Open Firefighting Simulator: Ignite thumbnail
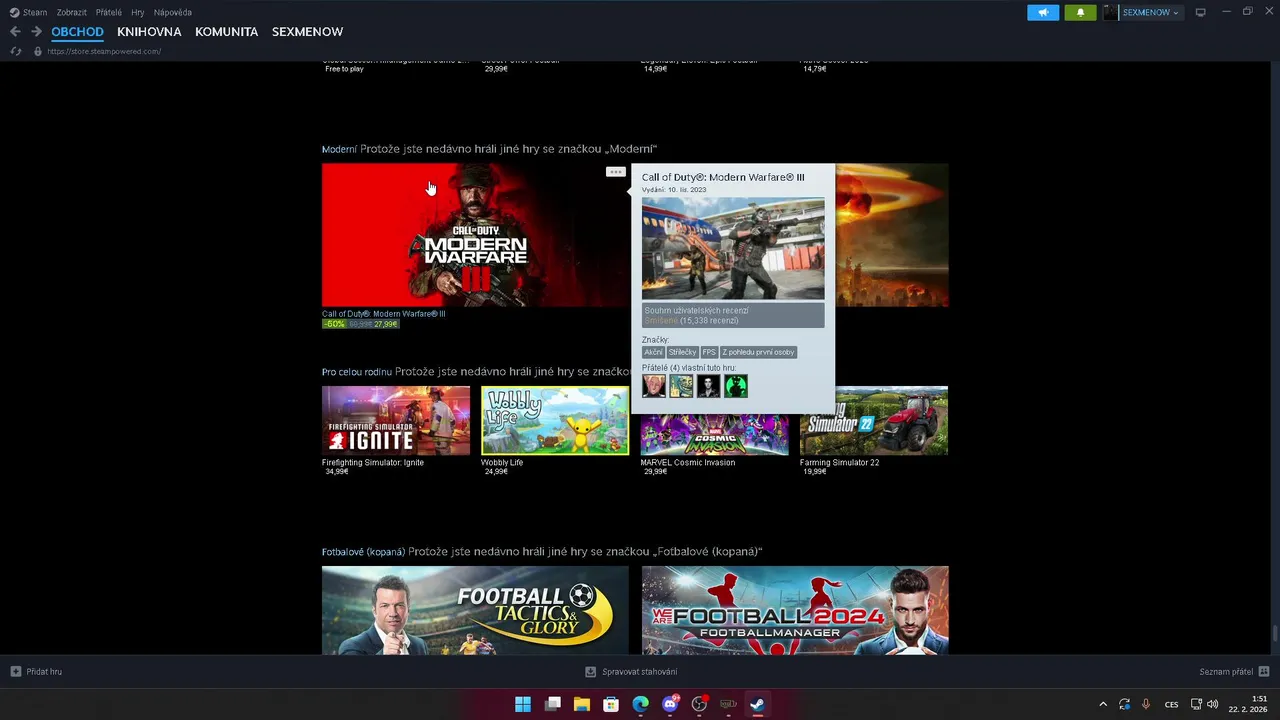This screenshot has width=1280, height=720. (396, 420)
